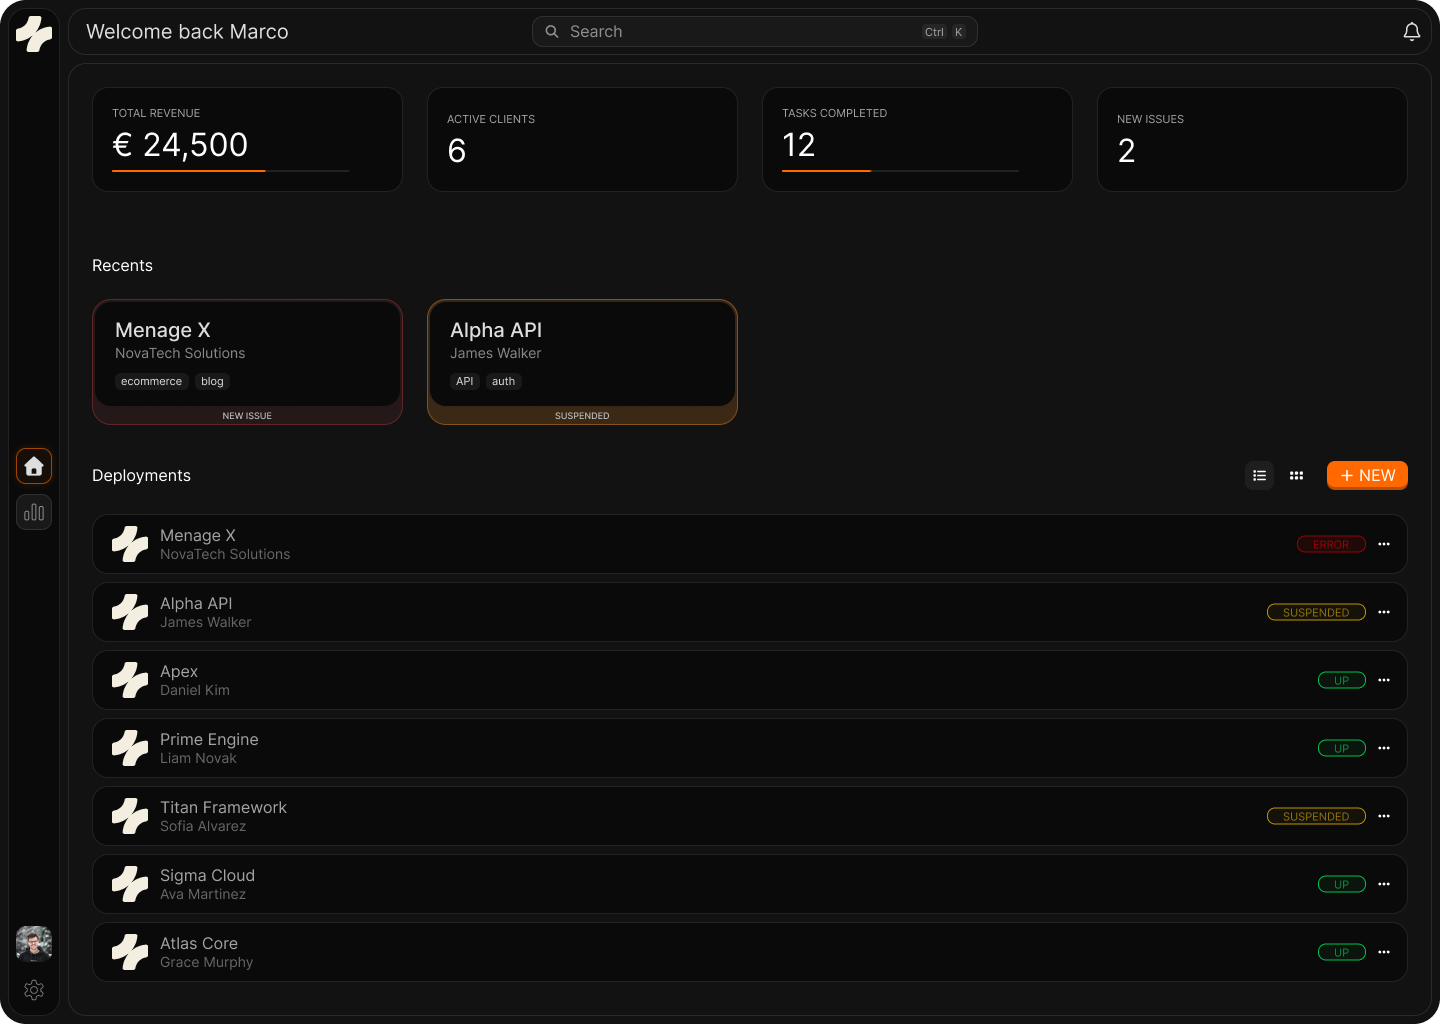Screen dimensions: 1440x1024
Task: Toggle the SUSPENDED status badge on Alpha API
Action: point(1316,611)
